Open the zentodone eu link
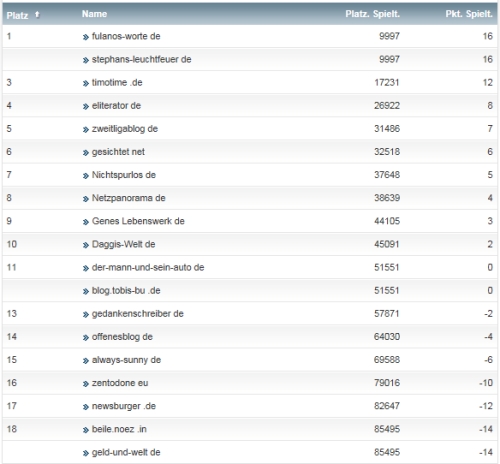Viewport: 500px width, 464px height. (x=120, y=383)
